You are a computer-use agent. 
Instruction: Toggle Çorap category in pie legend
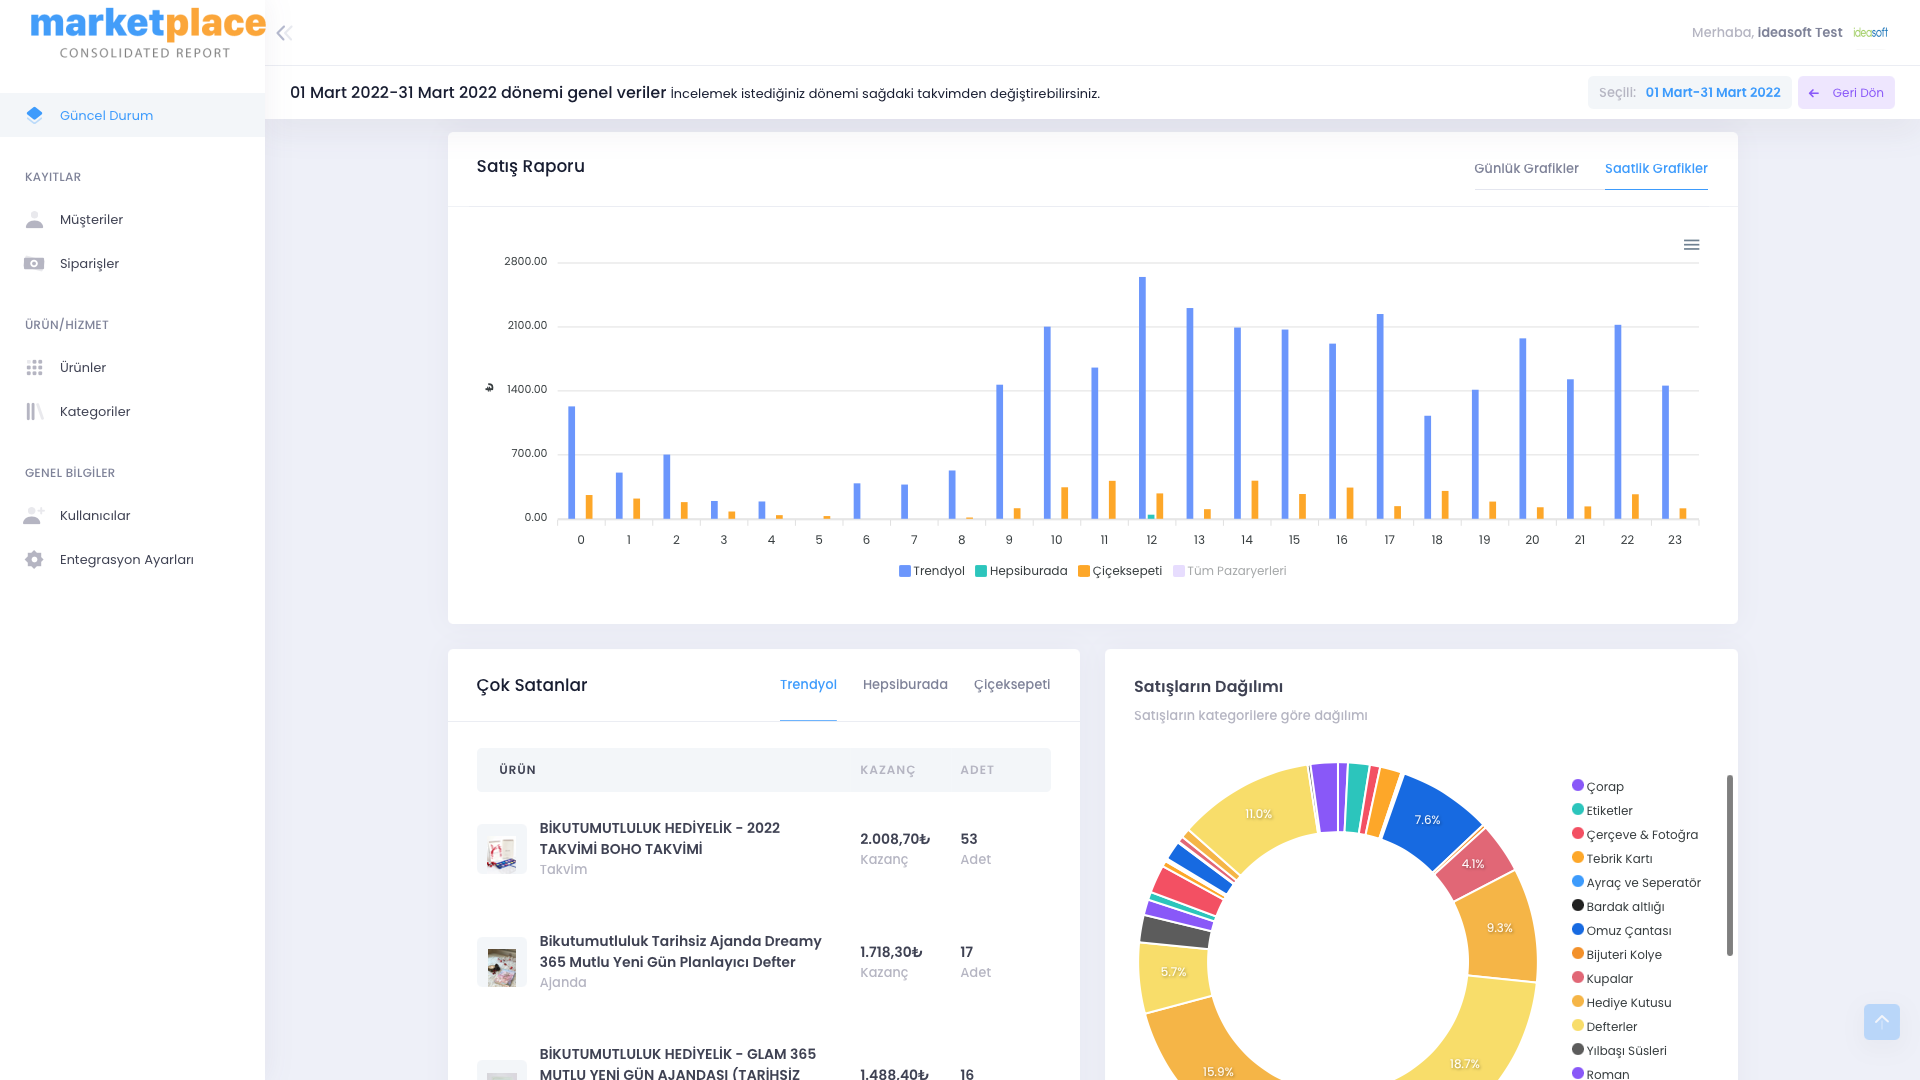pos(1597,787)
